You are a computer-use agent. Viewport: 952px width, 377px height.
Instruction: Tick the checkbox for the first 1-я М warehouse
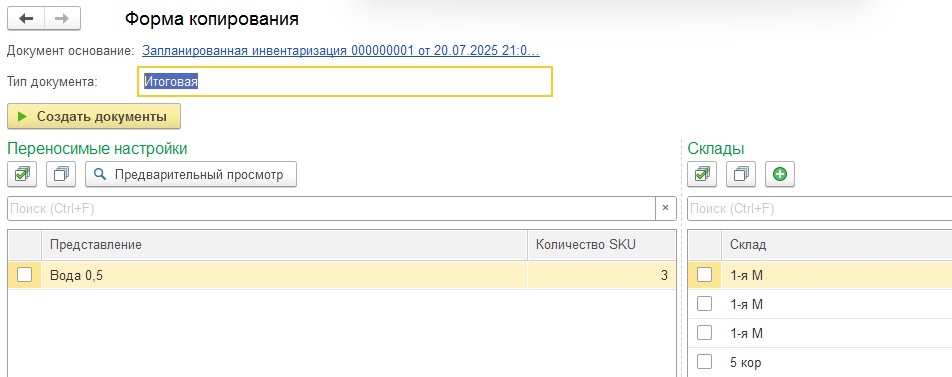[x=704, y=275]
